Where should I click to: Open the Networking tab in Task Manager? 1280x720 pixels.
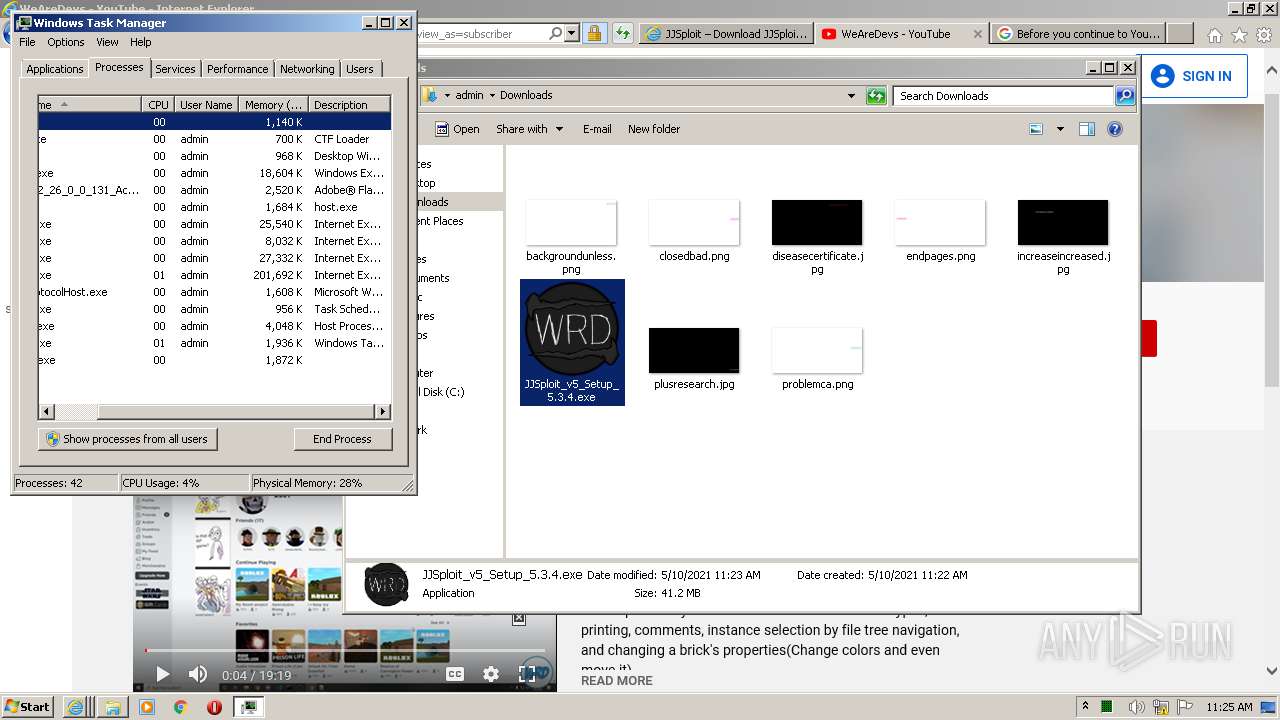click(x=307, y=69)
